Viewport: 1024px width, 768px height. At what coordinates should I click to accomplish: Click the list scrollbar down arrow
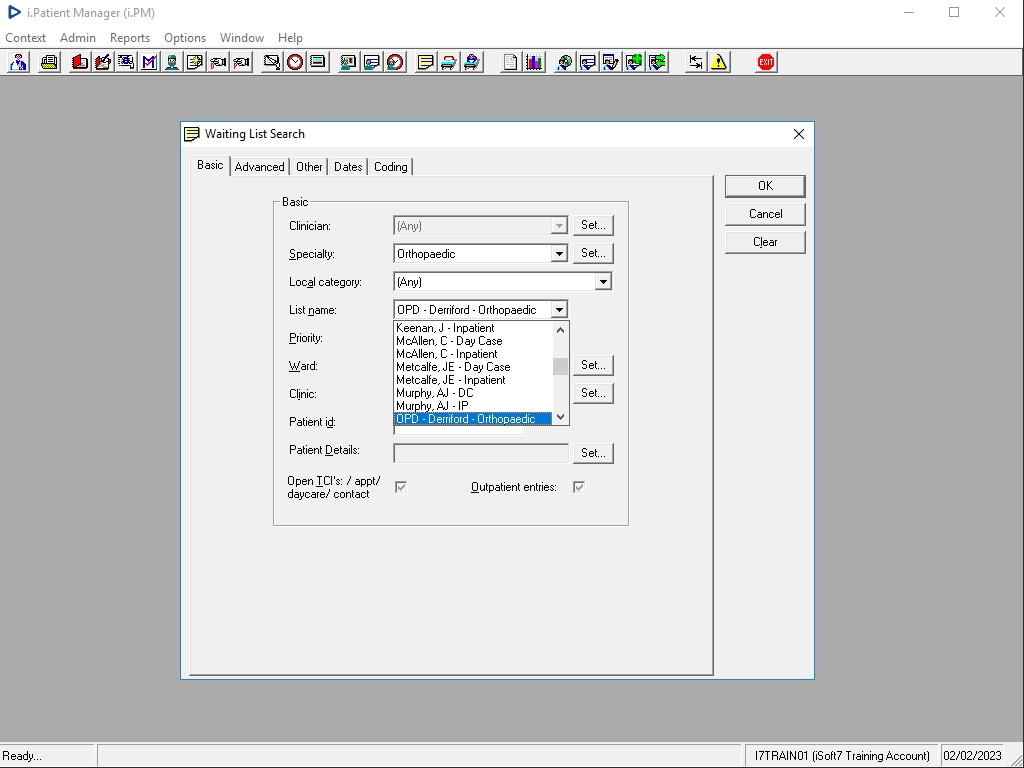coord(560,417)
